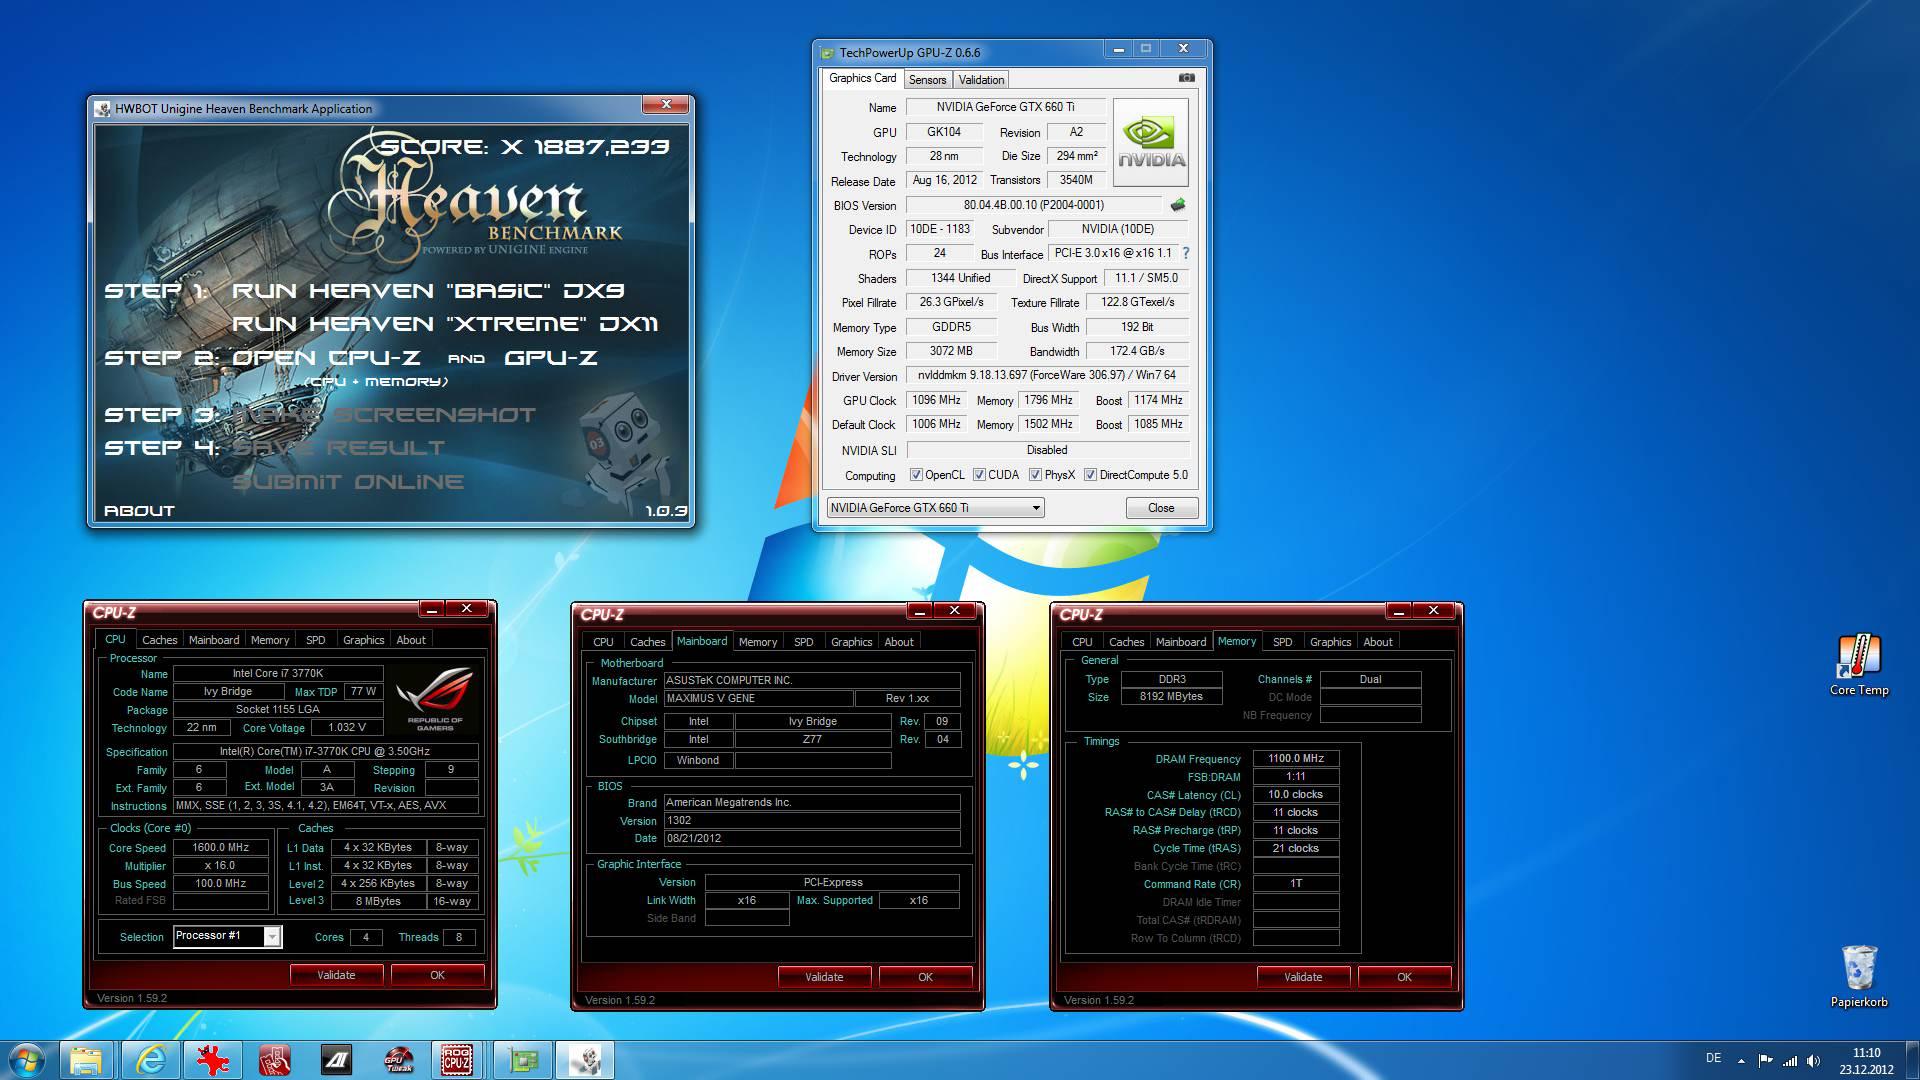Switch to HWBOT Heaven robot taskbar button

click(x=584, y=1060)
